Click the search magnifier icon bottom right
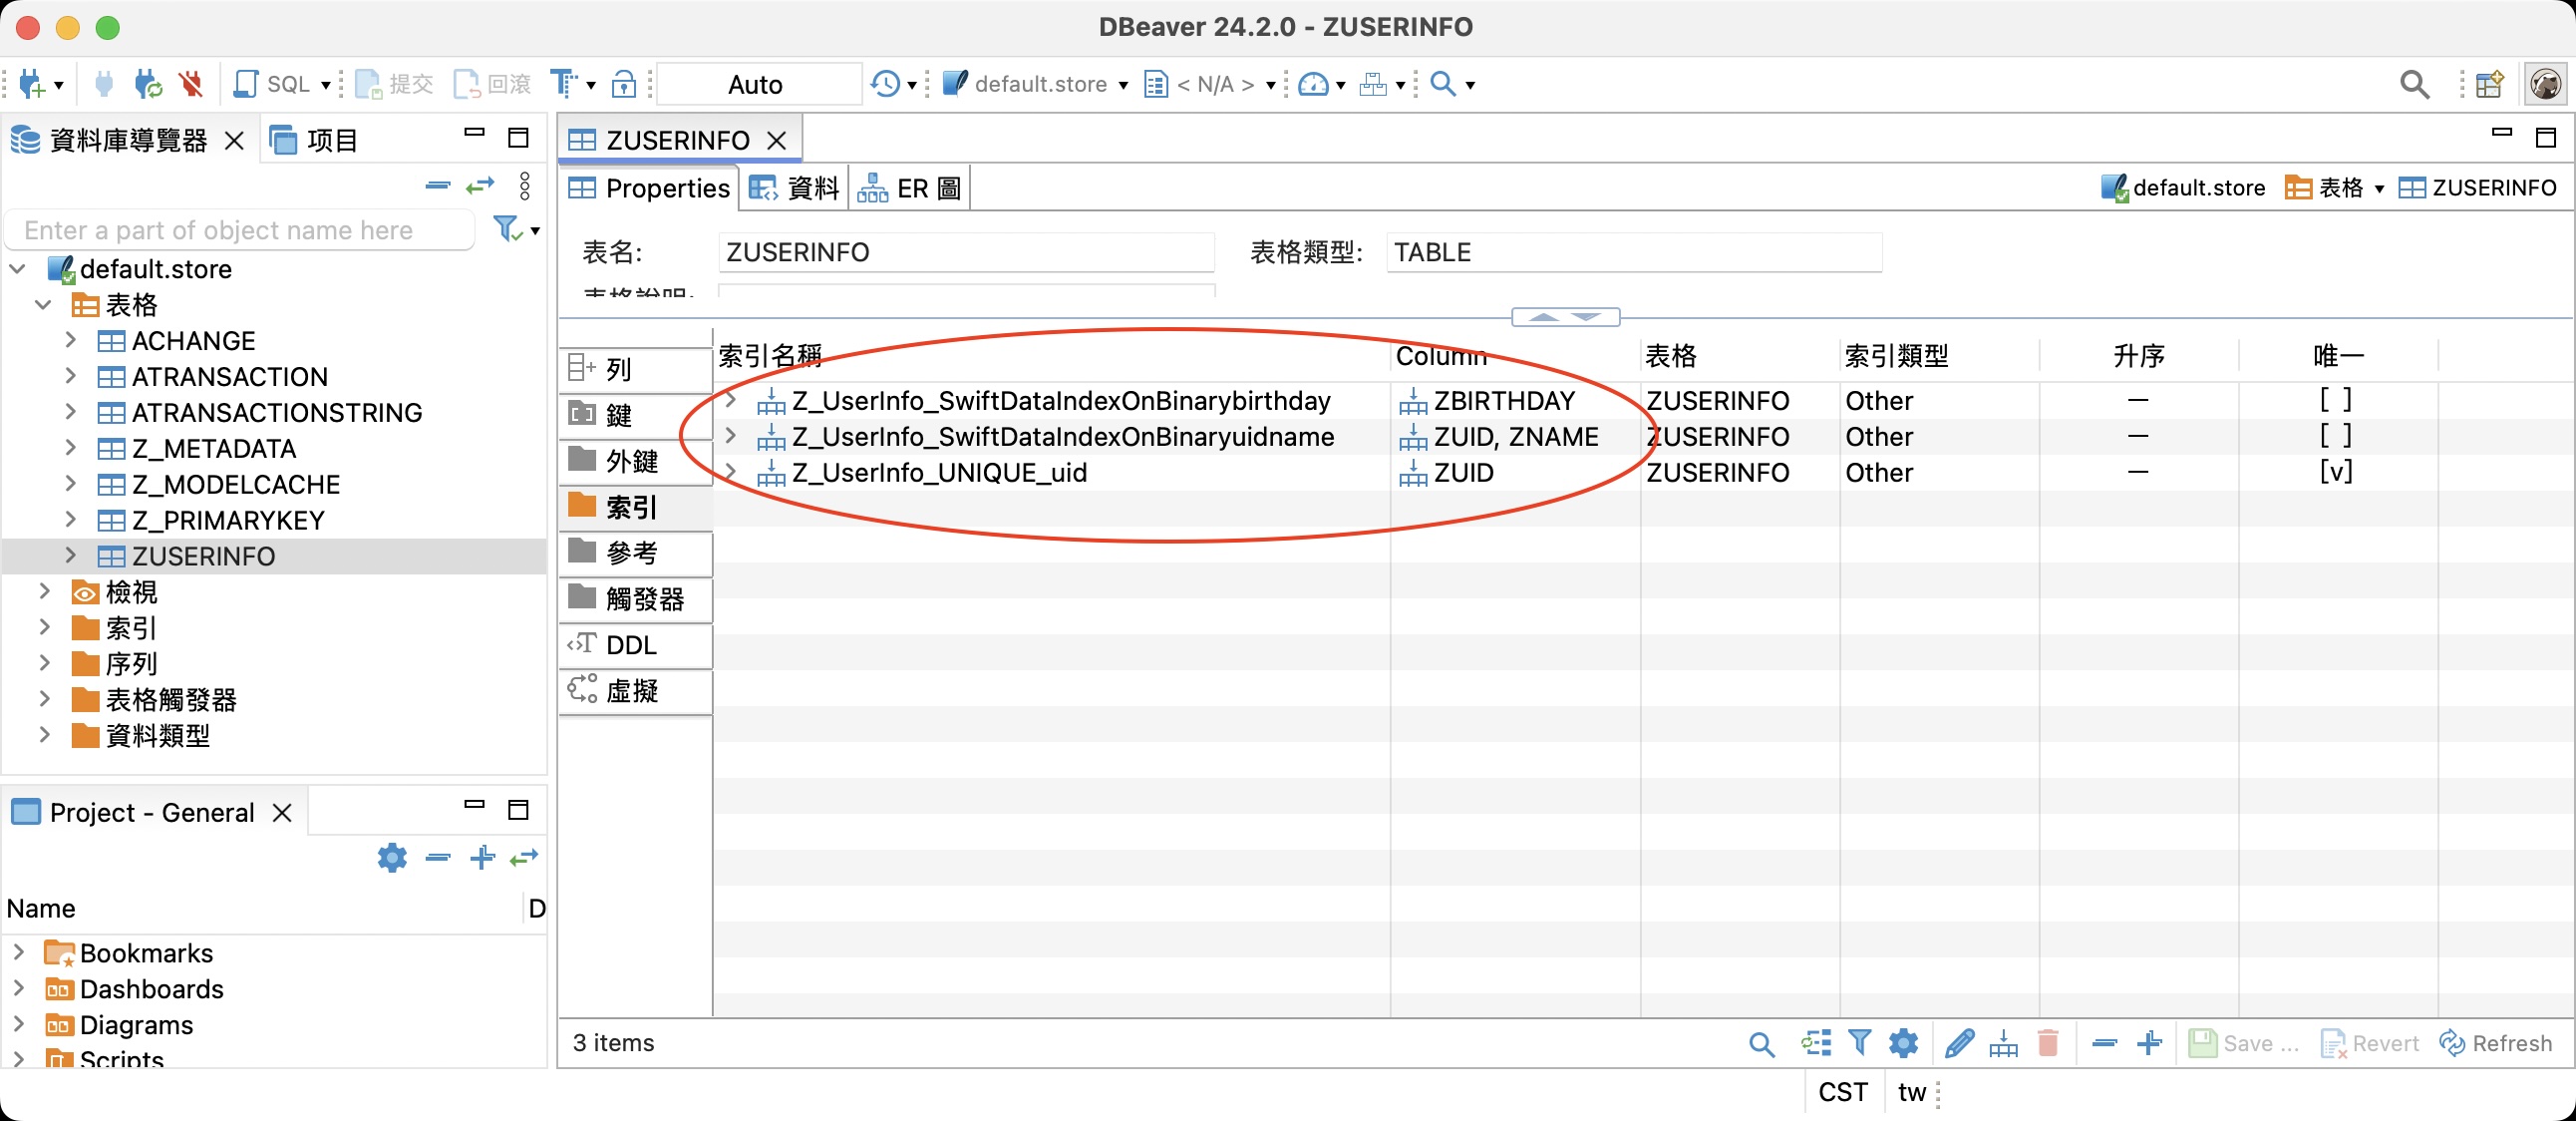This screenshot has width=2576, height=1121. pos(1763,1040)
